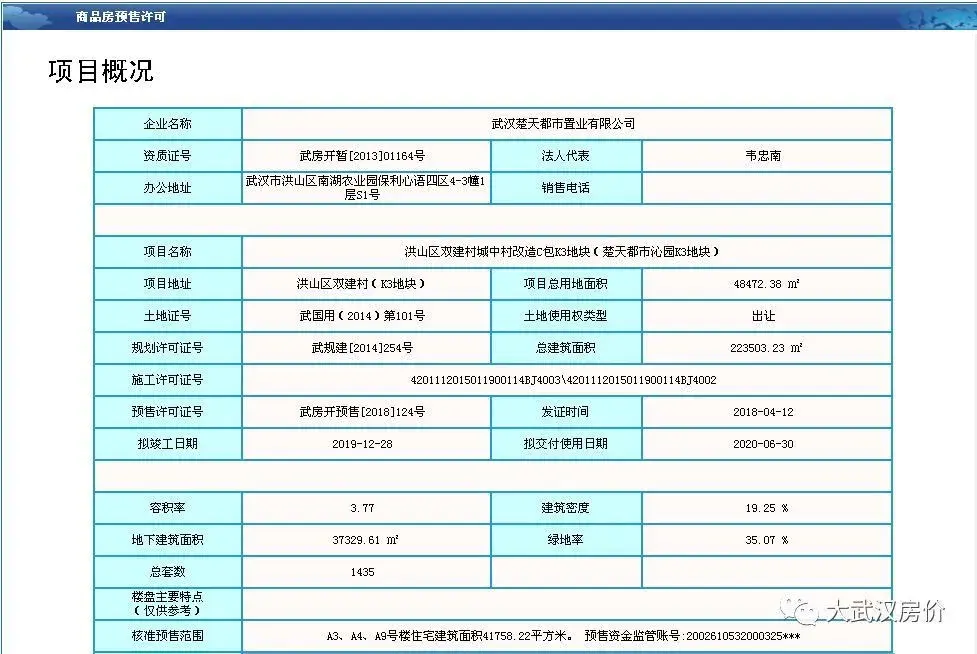Screen dimensions: 977x654
Task: Select value 武国用（2014）第101号
Action: (x=362, y=316)
